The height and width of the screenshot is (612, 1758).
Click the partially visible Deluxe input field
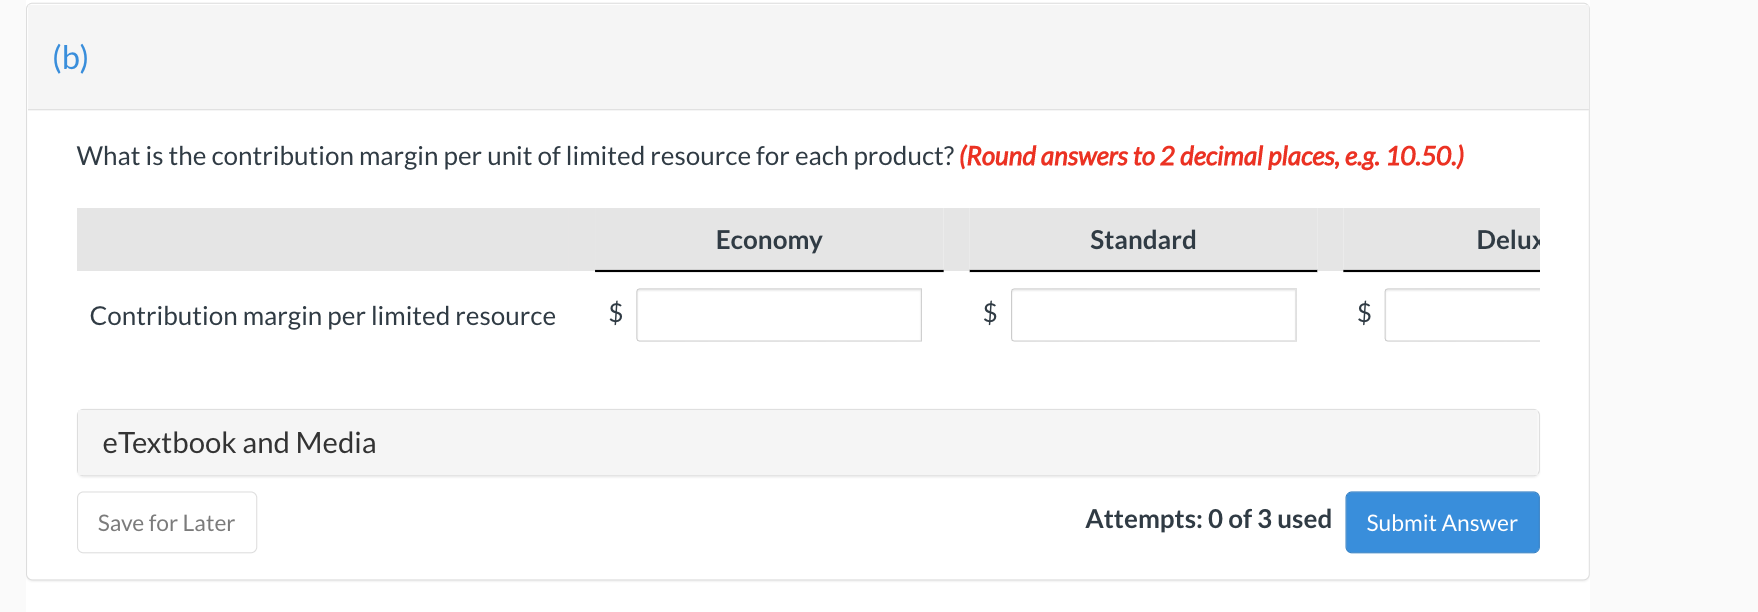(x=1462, y=315)
